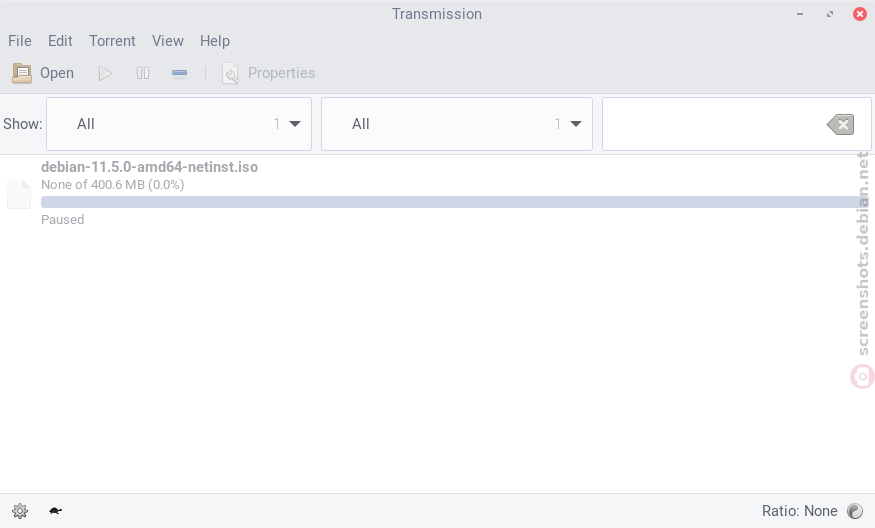The image size is (875, 528).
Task: Maximize the Transmission window
Action: [x=830, y=14]
